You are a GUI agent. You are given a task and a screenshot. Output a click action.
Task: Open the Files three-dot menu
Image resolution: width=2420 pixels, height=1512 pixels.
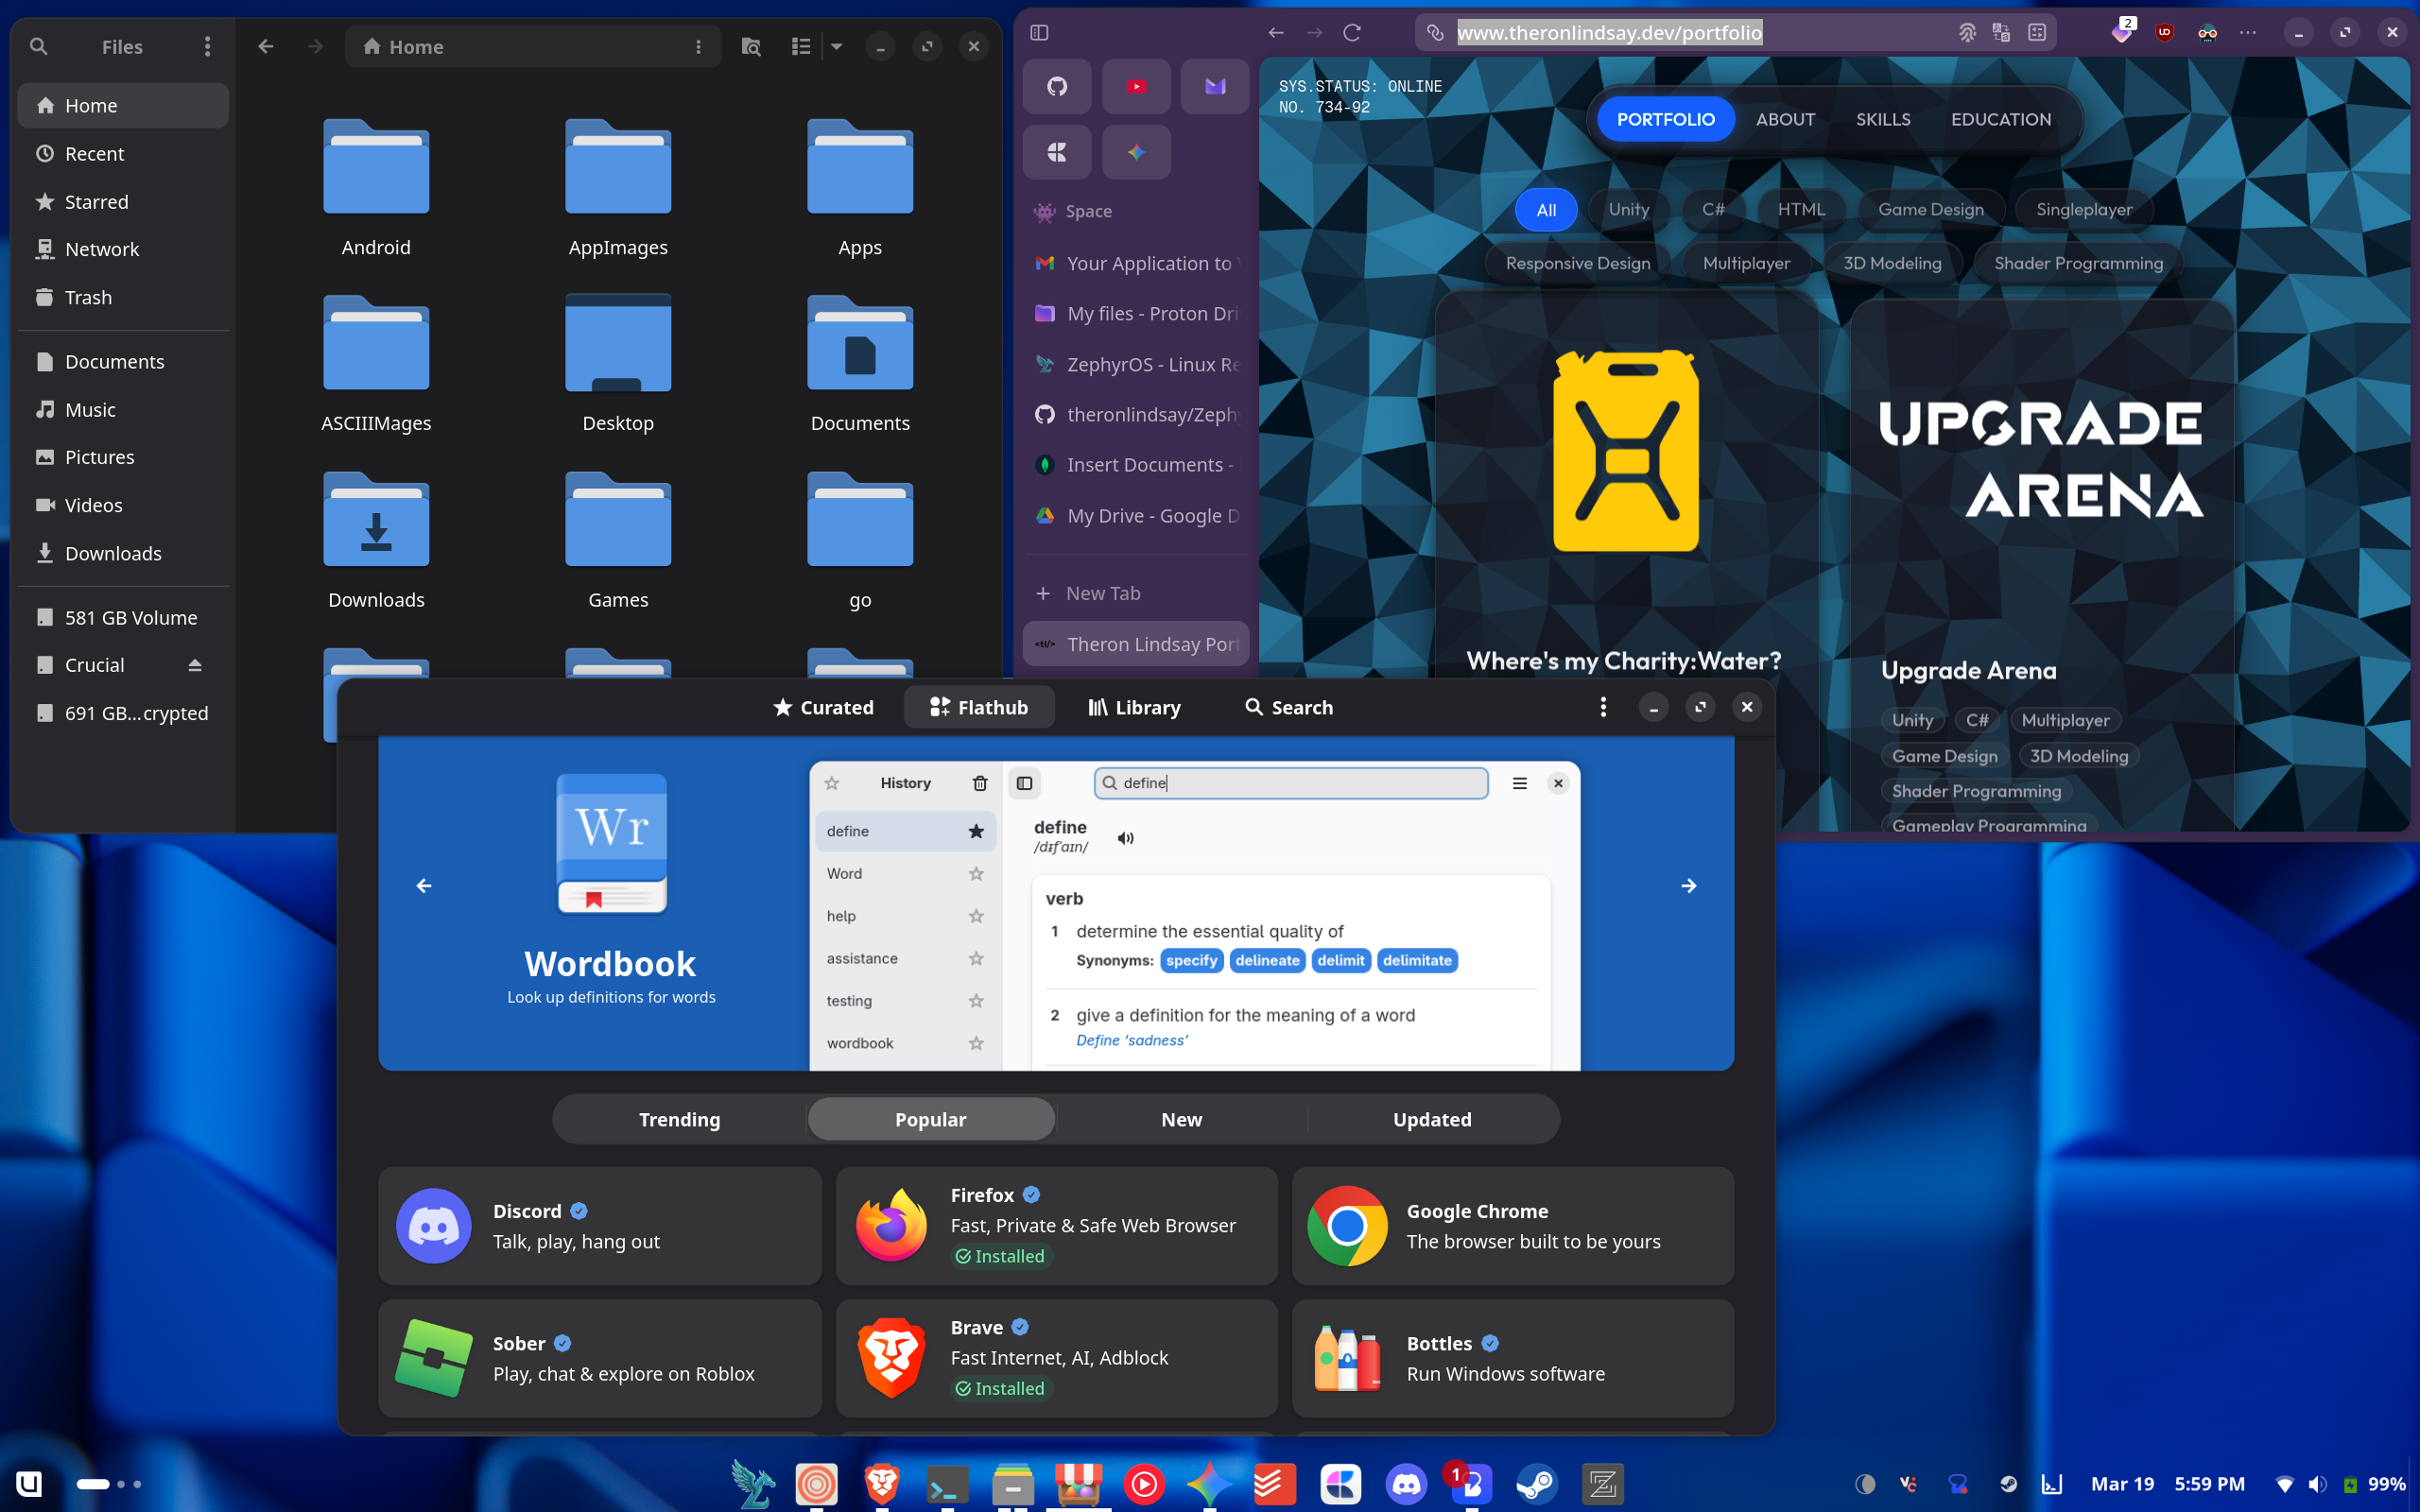207,46
